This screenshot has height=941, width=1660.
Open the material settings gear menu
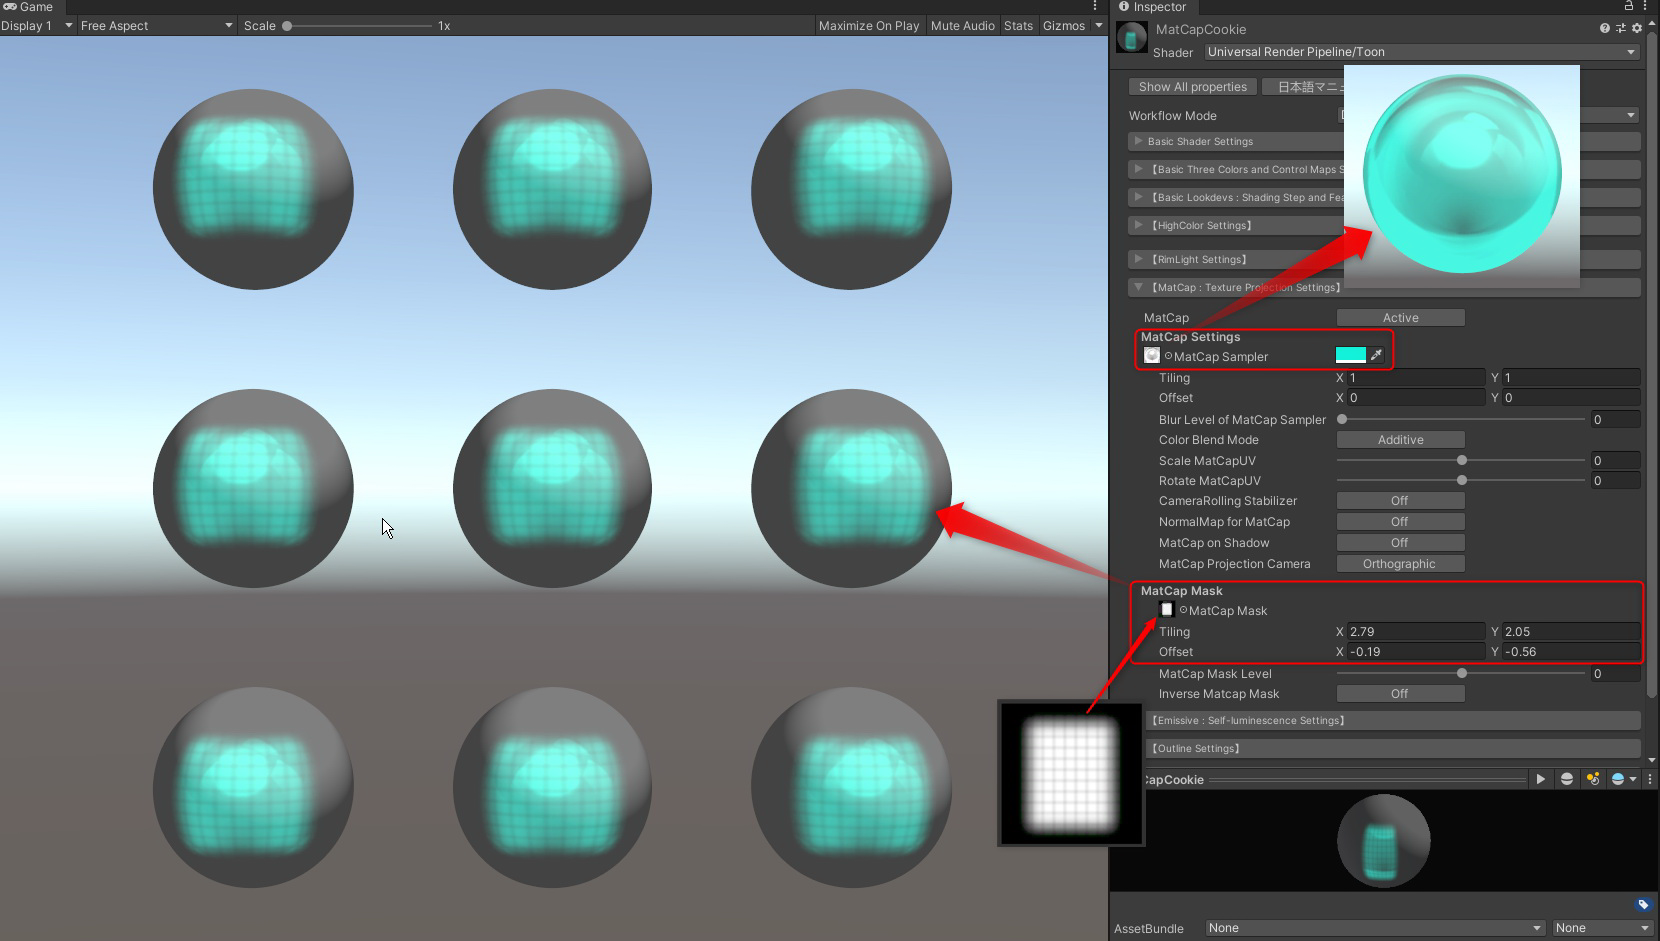coord(1637,28)
